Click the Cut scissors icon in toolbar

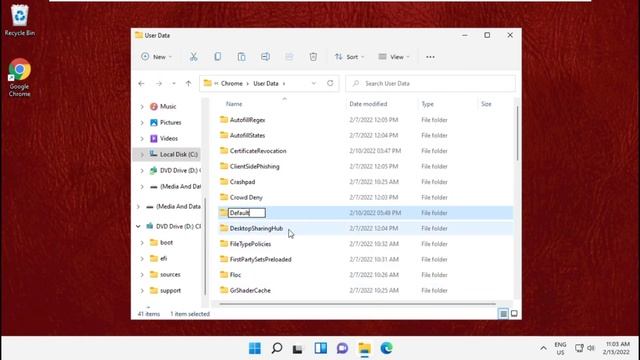[193, 57]
